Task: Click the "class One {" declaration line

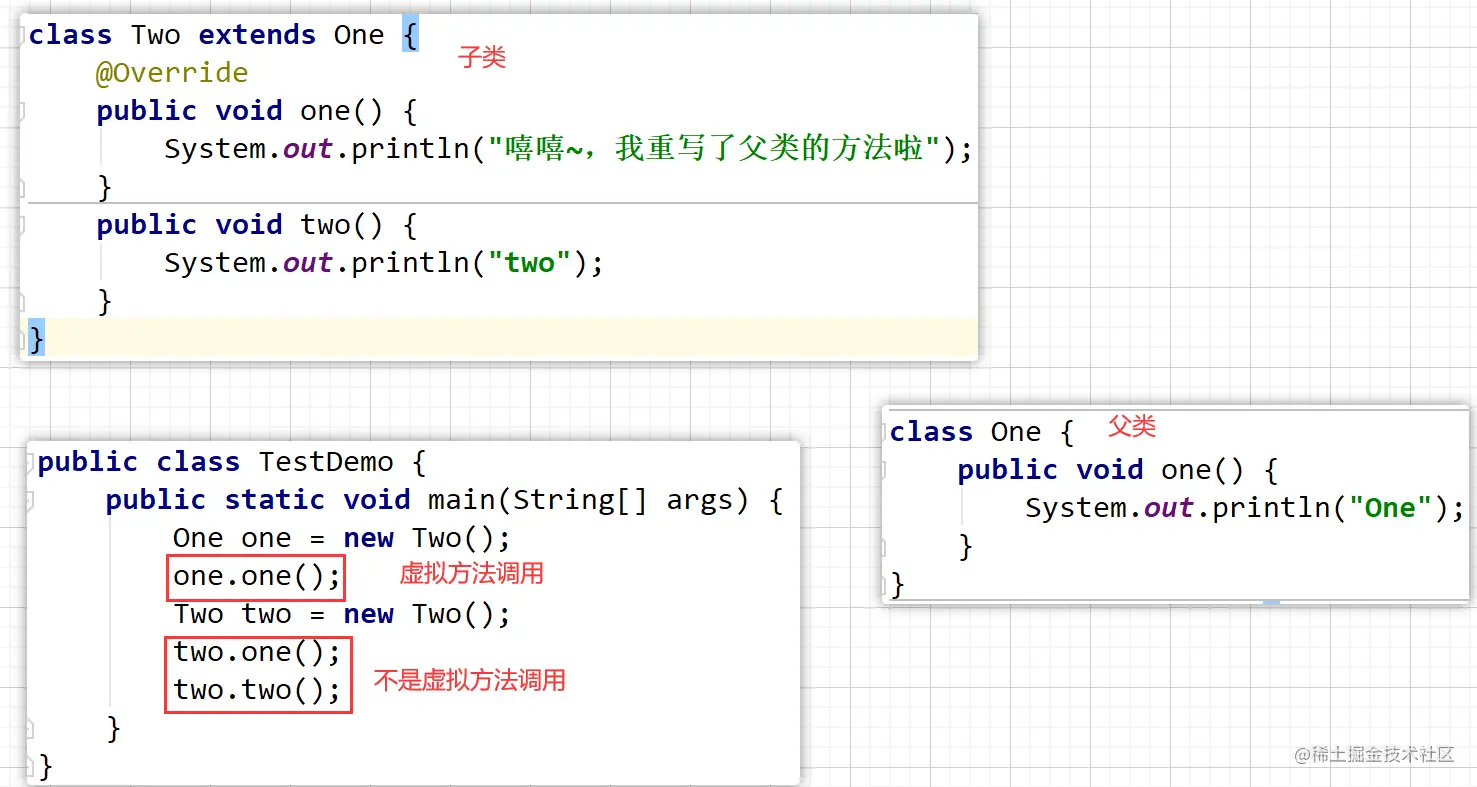Action: tap(982, 432)
